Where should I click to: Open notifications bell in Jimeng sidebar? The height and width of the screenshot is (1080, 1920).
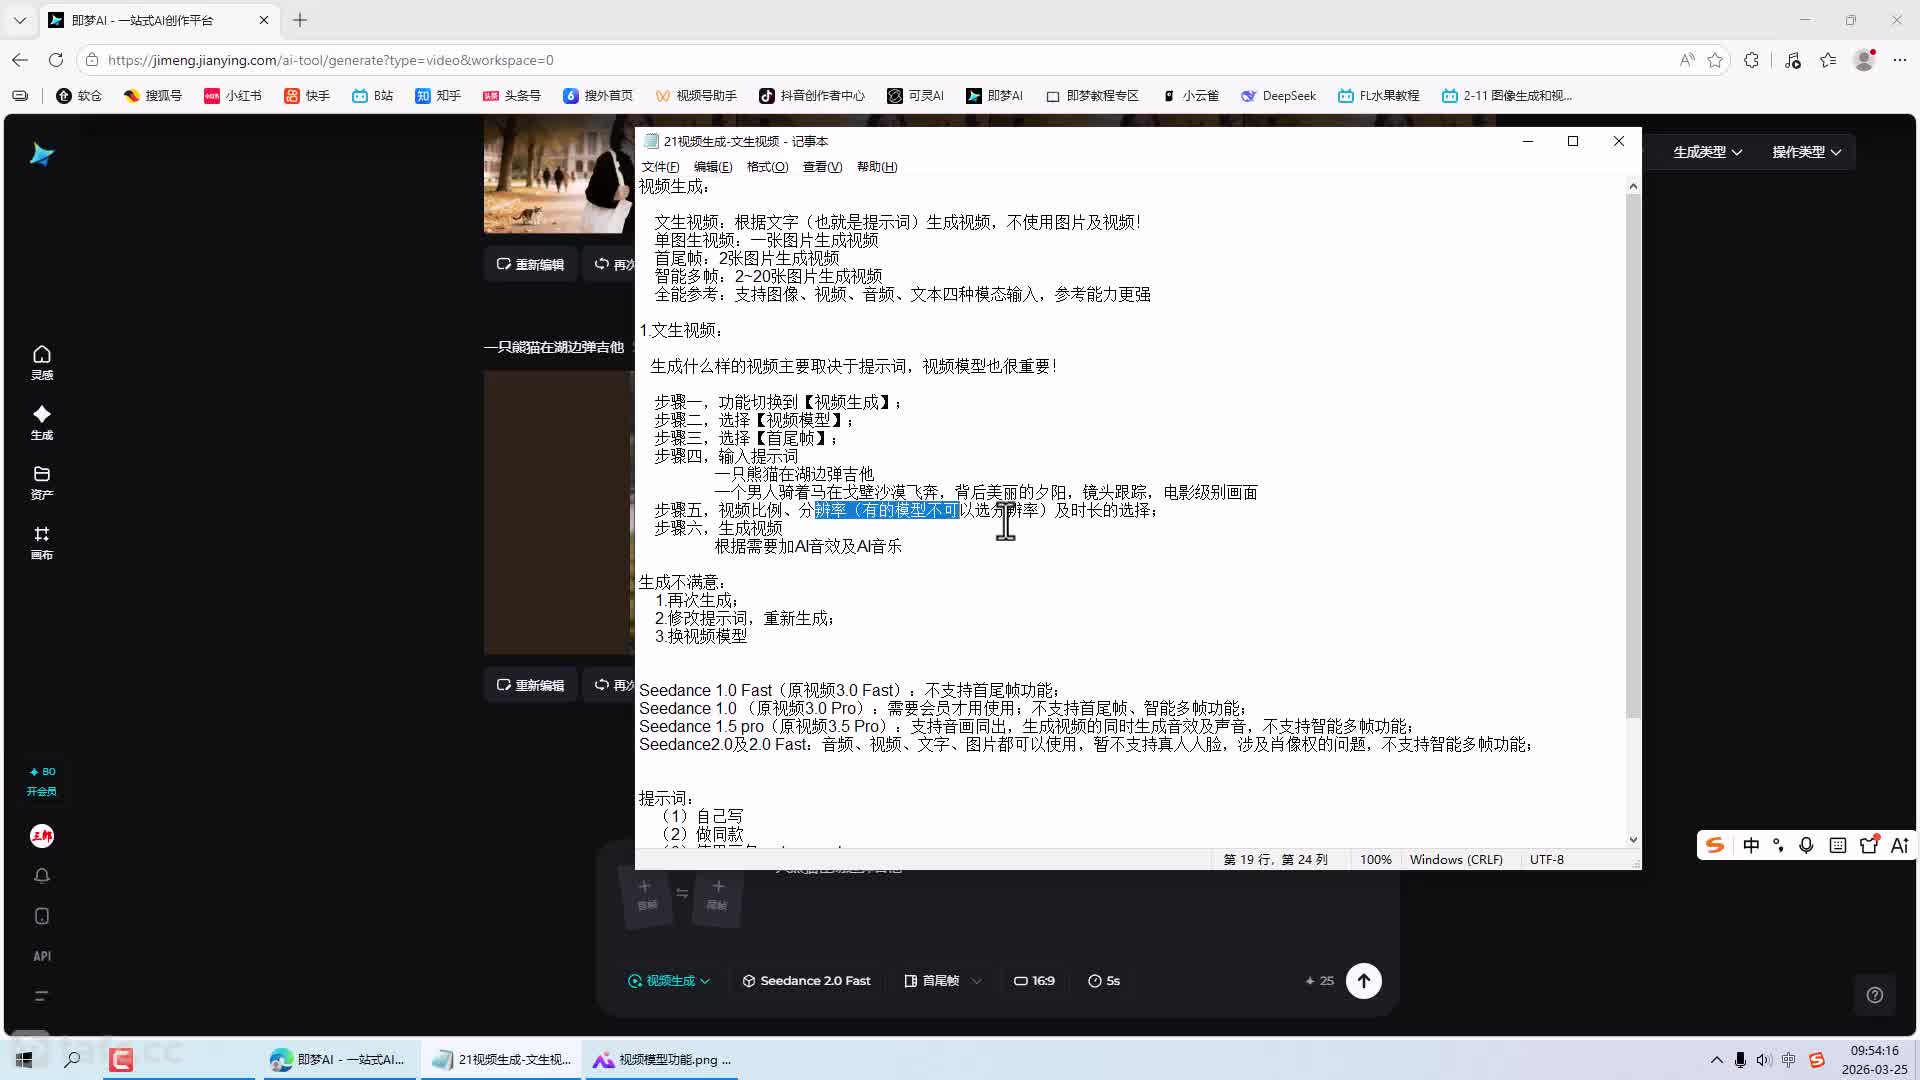(41, 876)
